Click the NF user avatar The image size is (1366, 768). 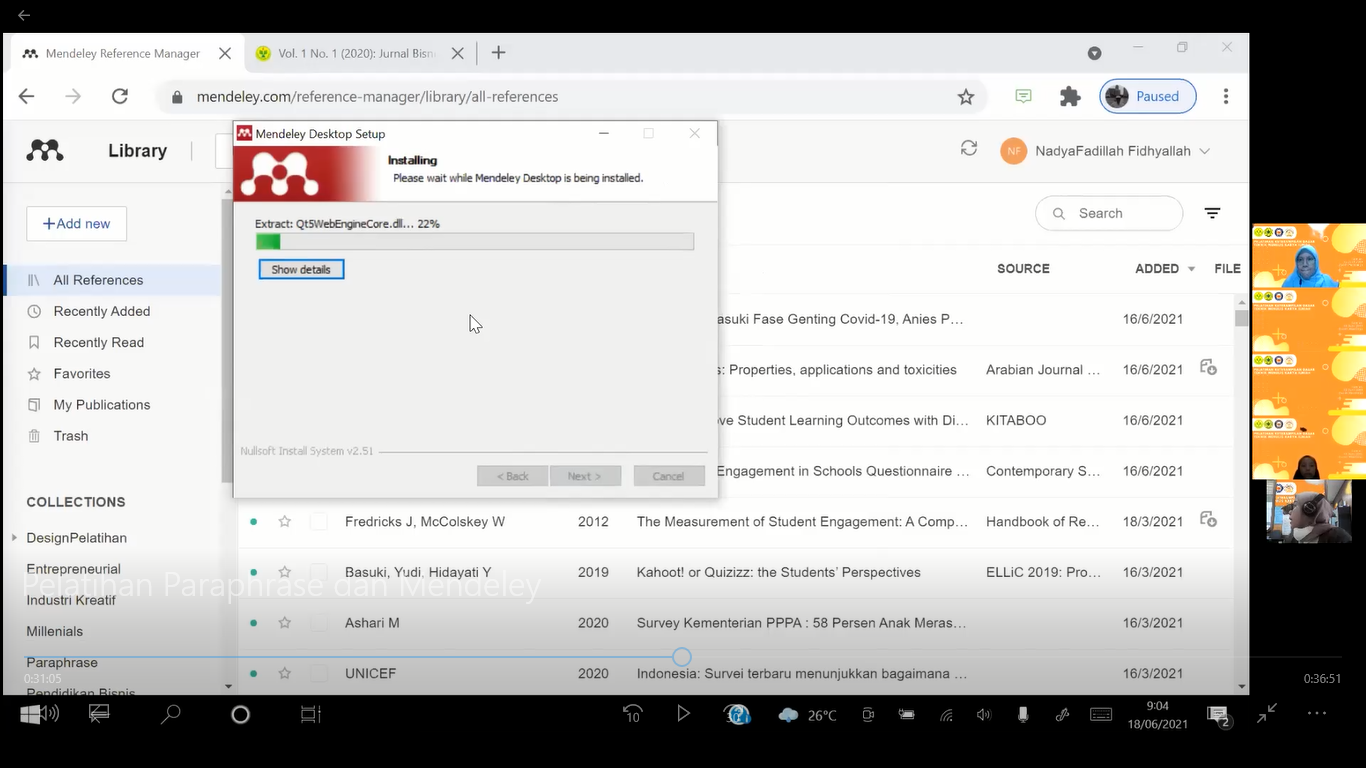tap(1014, 151)
